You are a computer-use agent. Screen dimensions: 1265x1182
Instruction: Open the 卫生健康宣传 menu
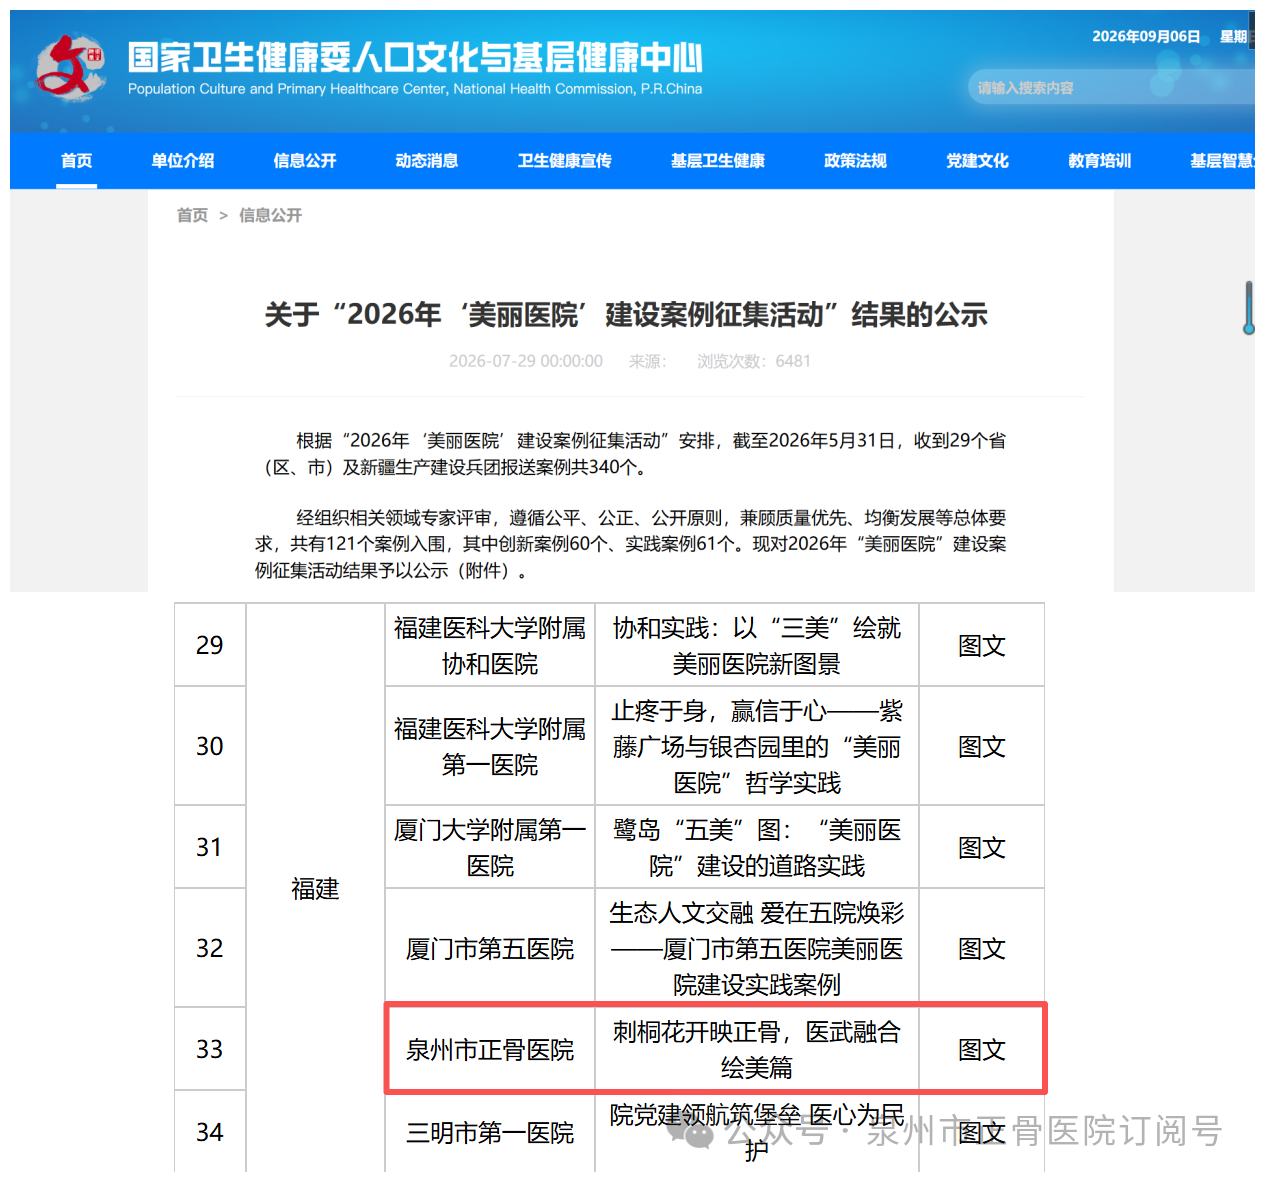[565, 161]
